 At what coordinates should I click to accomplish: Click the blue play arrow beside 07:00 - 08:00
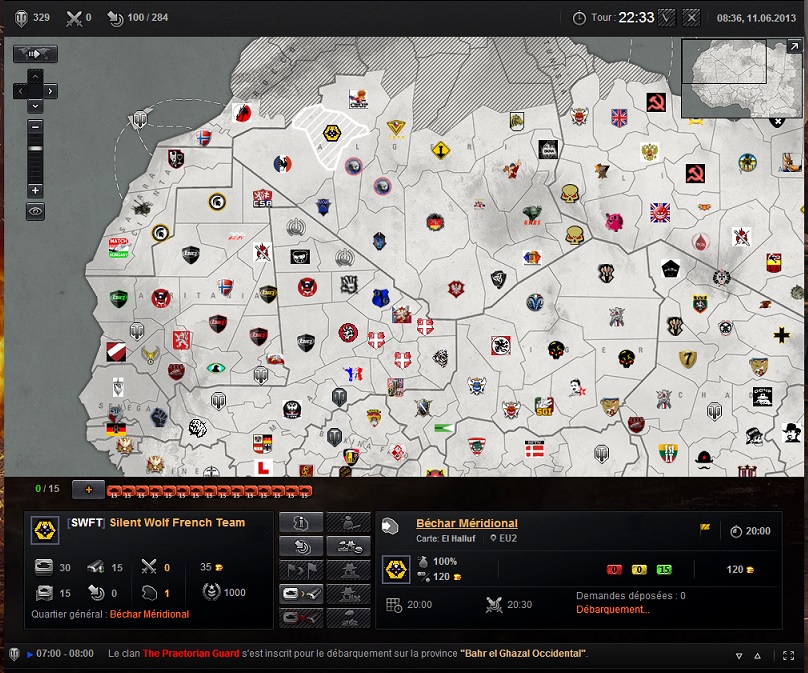click(x=30, y=654)
